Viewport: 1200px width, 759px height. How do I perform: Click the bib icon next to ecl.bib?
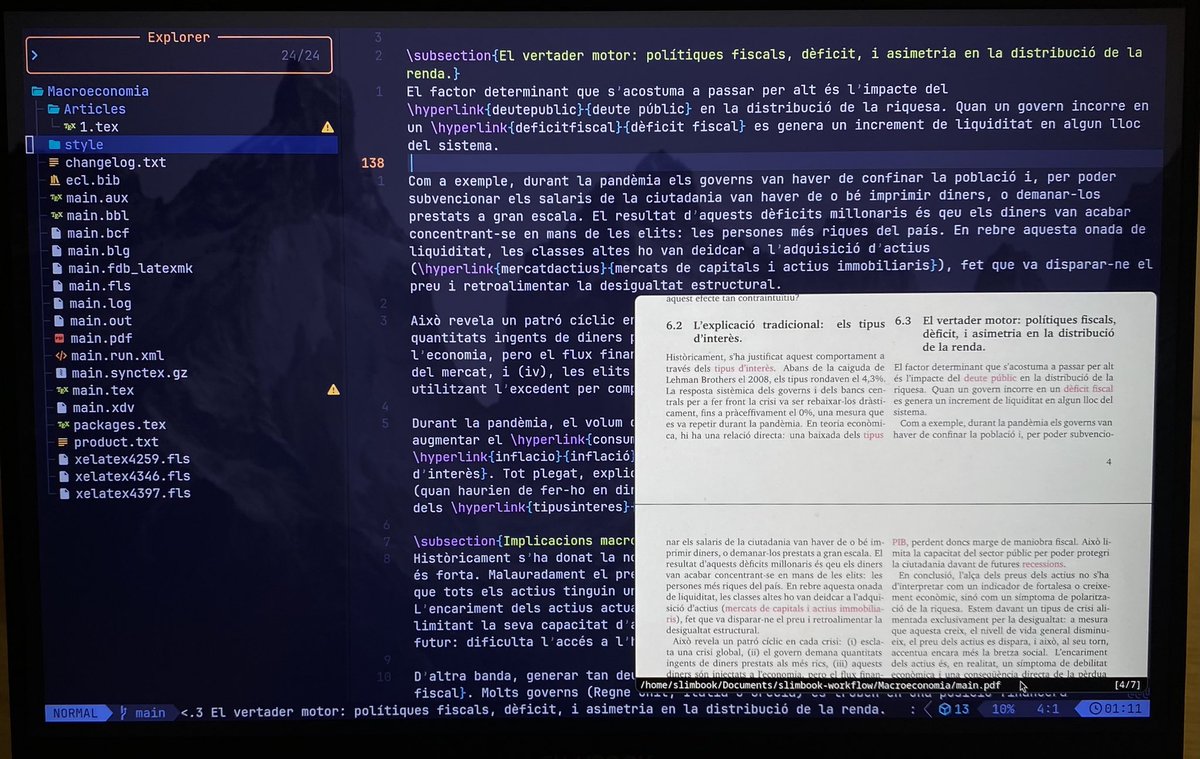(x=54, y=180)
